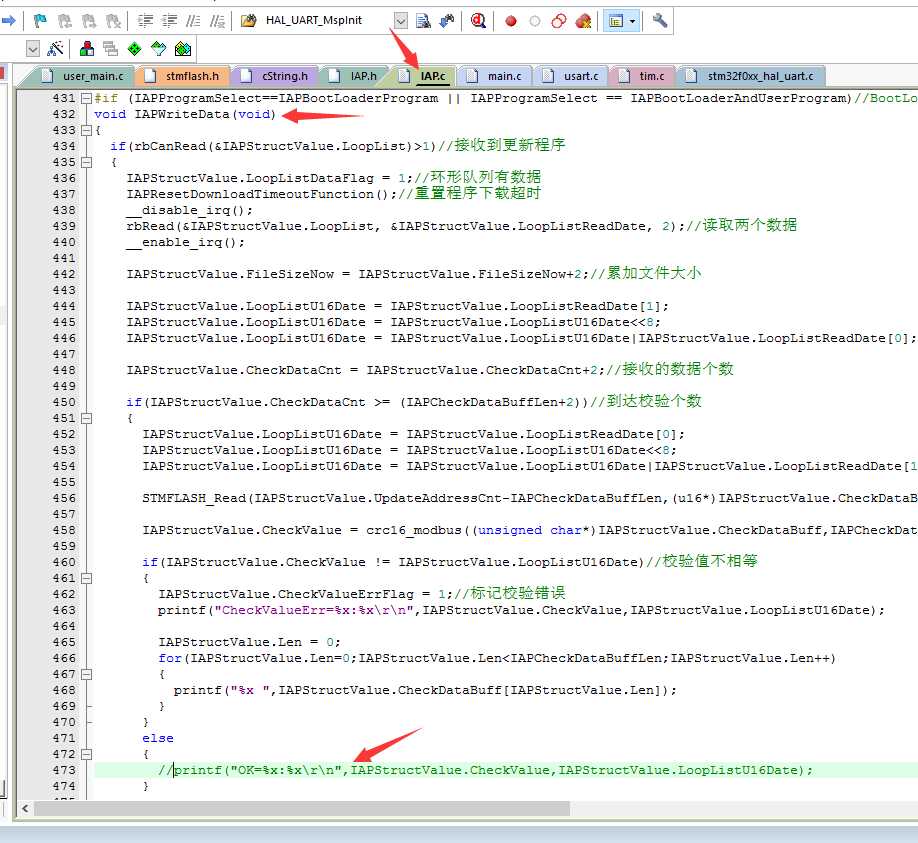Disable all breakpoints icon
The height and width of the screenshot is (843, 918).
click(559, 22)
